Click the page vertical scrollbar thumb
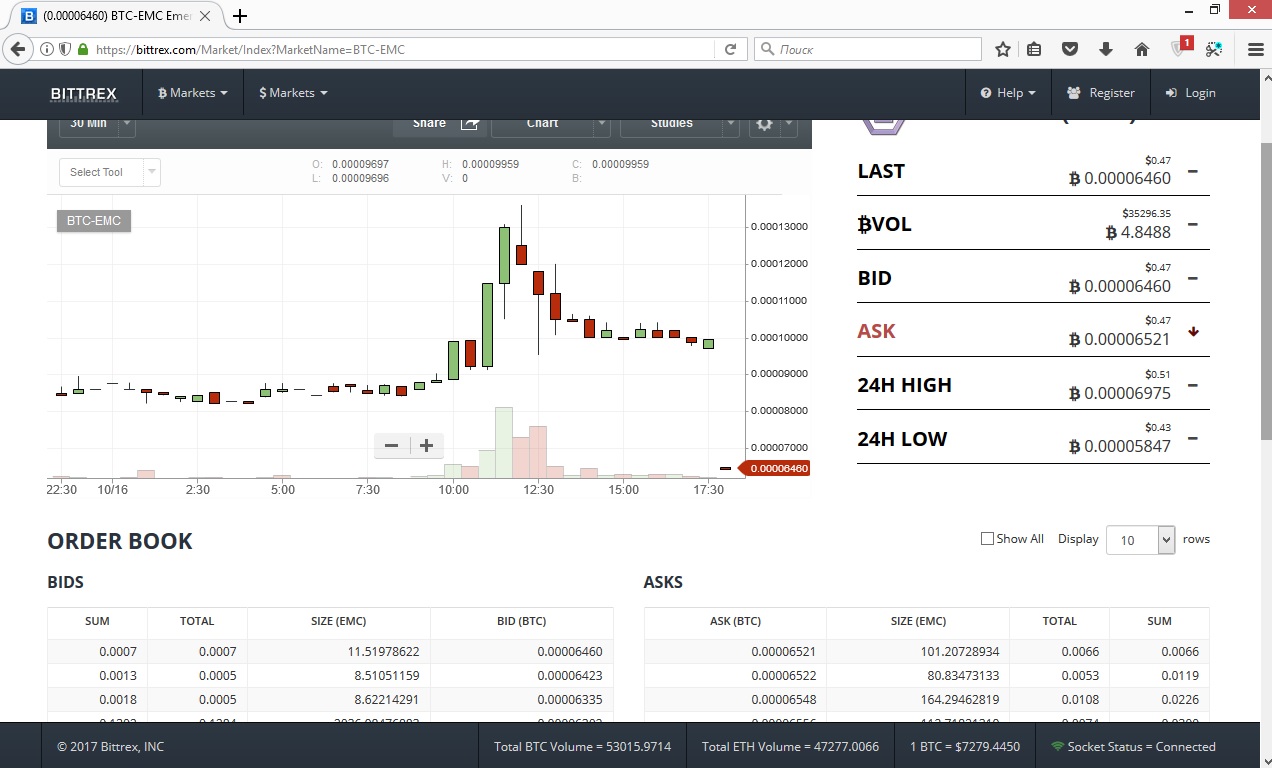Image resolution: width=1272 pixels, height=768 pixels. (x=1265, y=290)
